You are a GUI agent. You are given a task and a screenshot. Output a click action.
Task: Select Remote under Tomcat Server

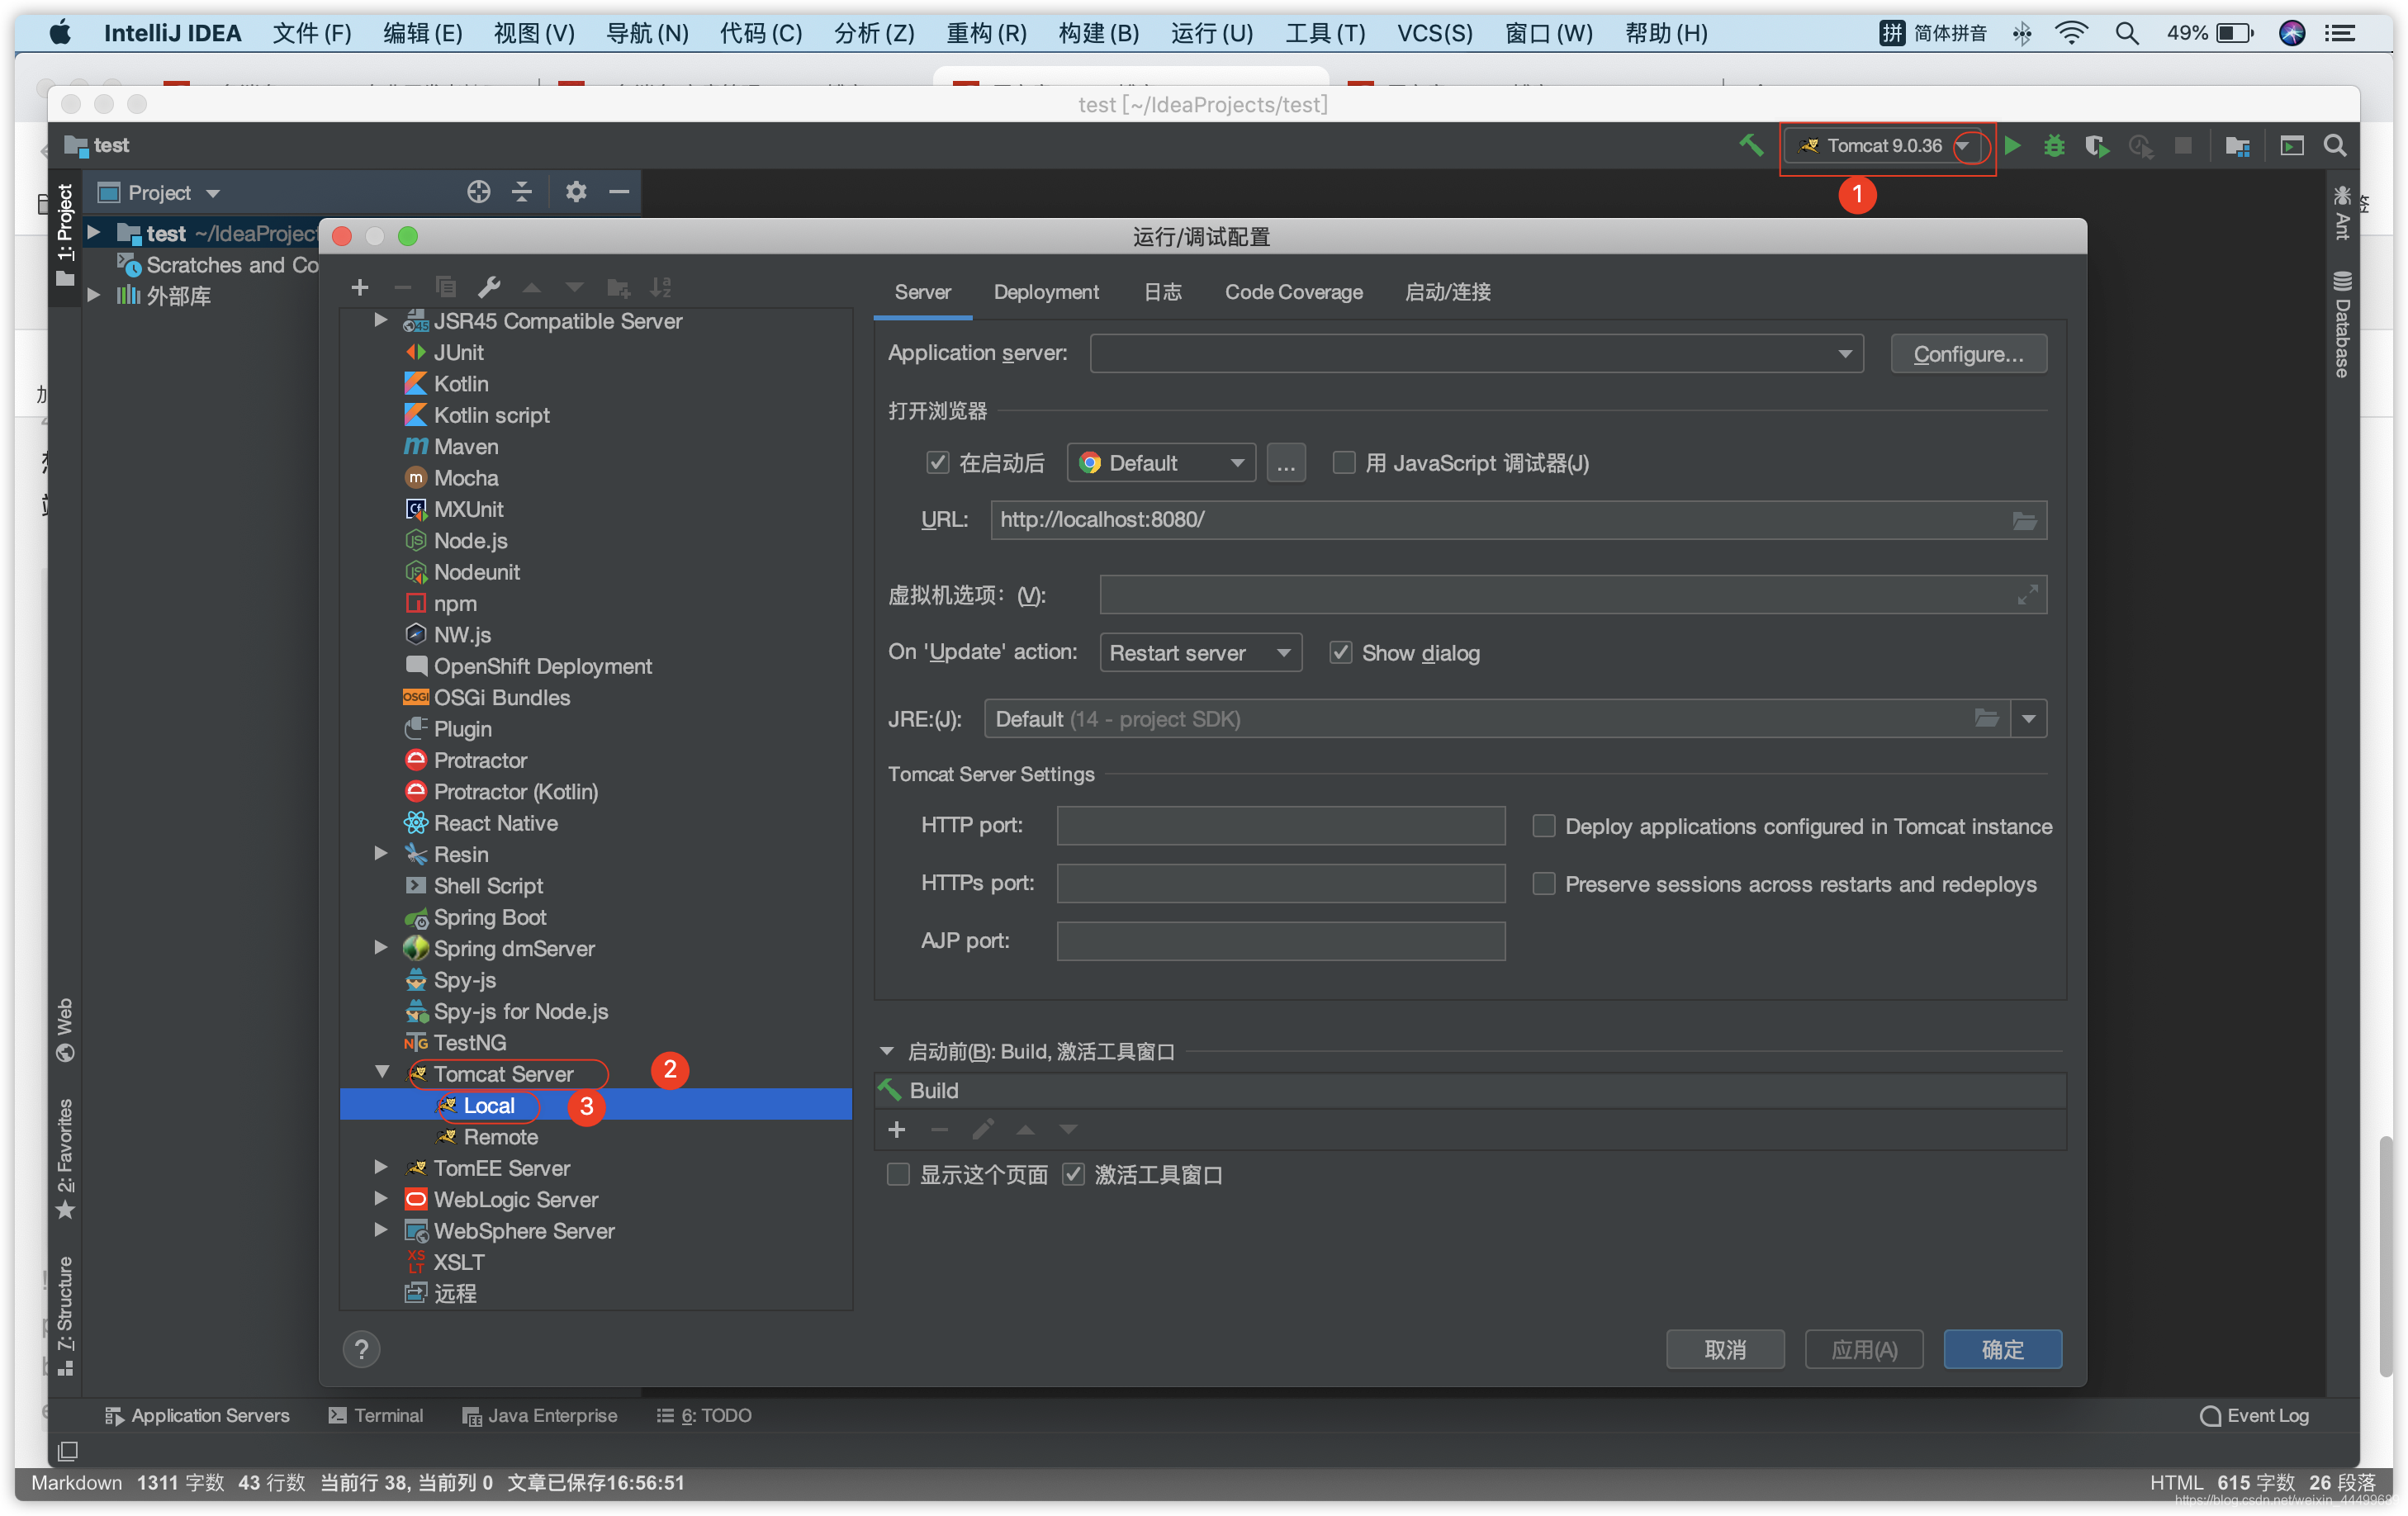pos(500,1136)
